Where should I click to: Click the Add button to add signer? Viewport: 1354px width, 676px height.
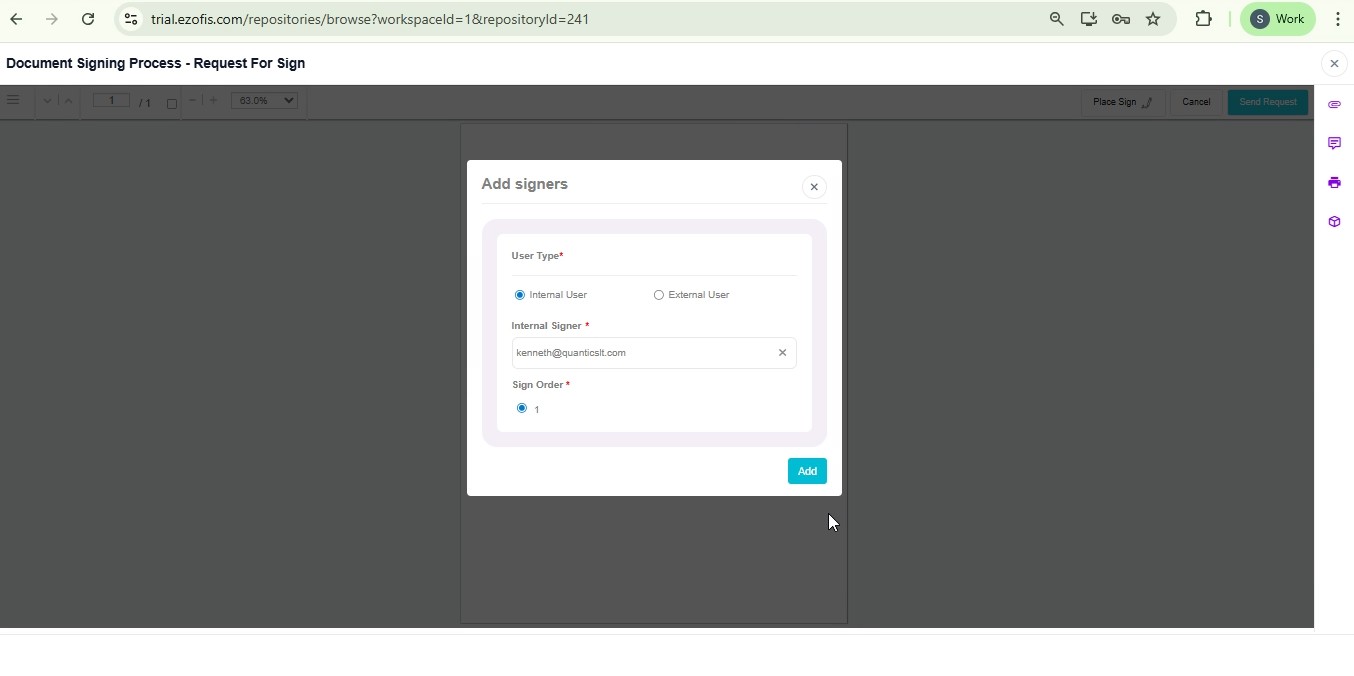tap(807, 471)
